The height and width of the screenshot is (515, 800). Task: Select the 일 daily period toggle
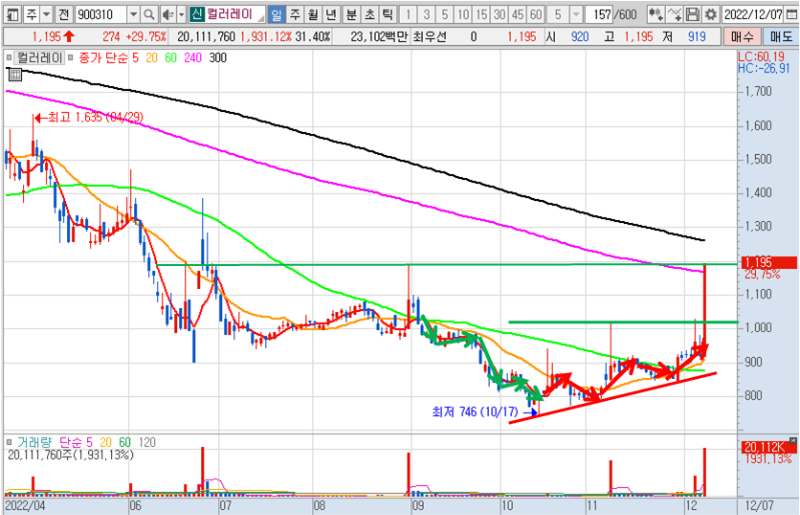tap(277, 15)
